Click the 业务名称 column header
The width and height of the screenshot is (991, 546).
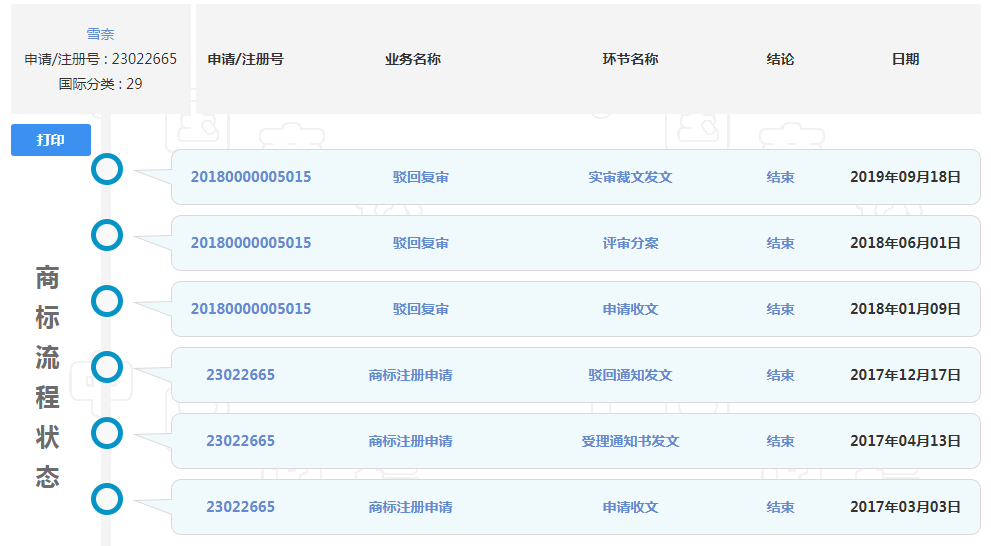click(412, 59)
